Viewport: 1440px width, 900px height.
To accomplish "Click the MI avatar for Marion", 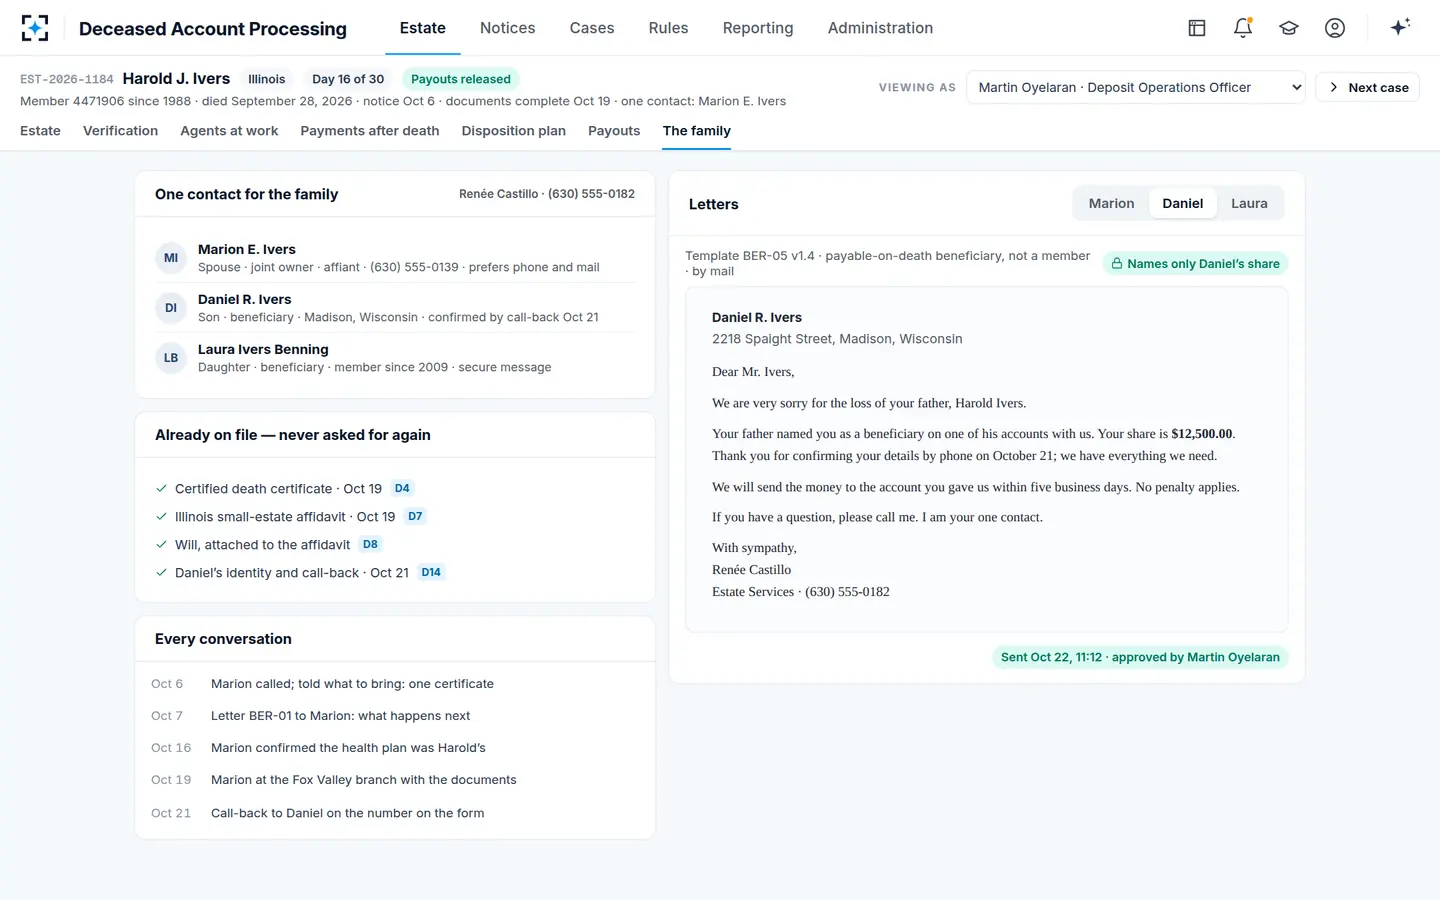I will coord(171,258).
